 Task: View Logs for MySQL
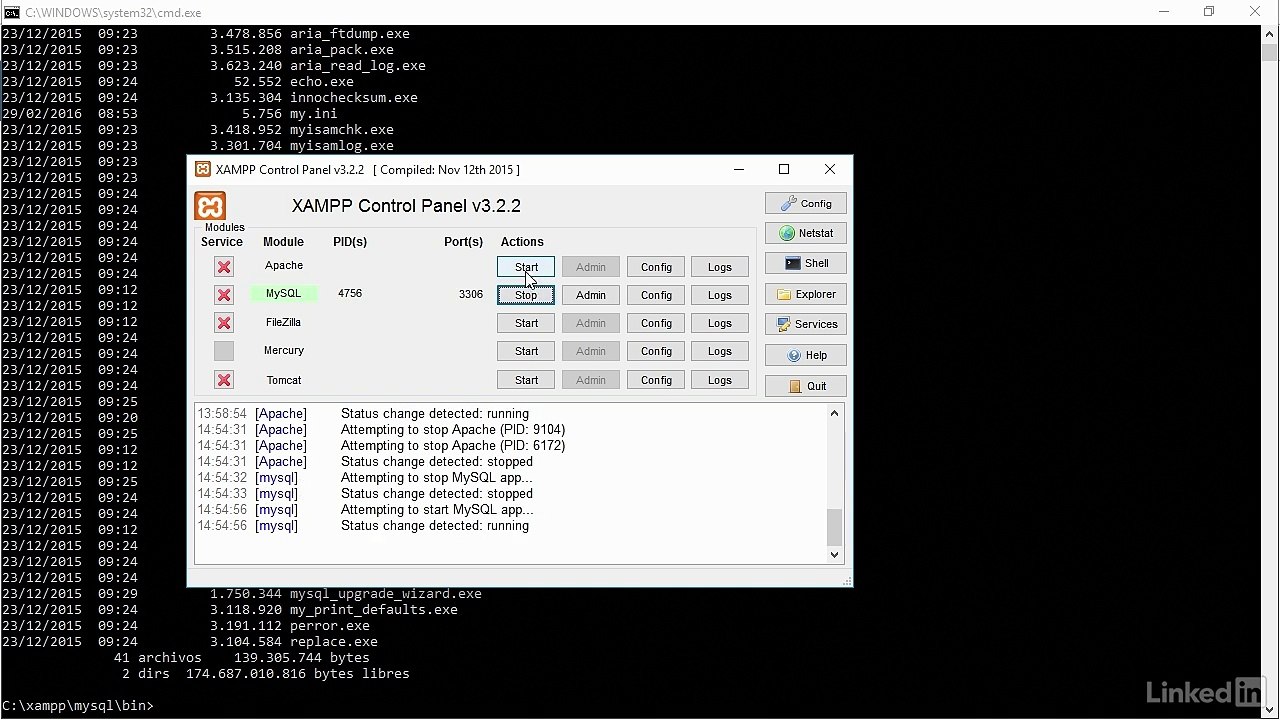(720, 295)
